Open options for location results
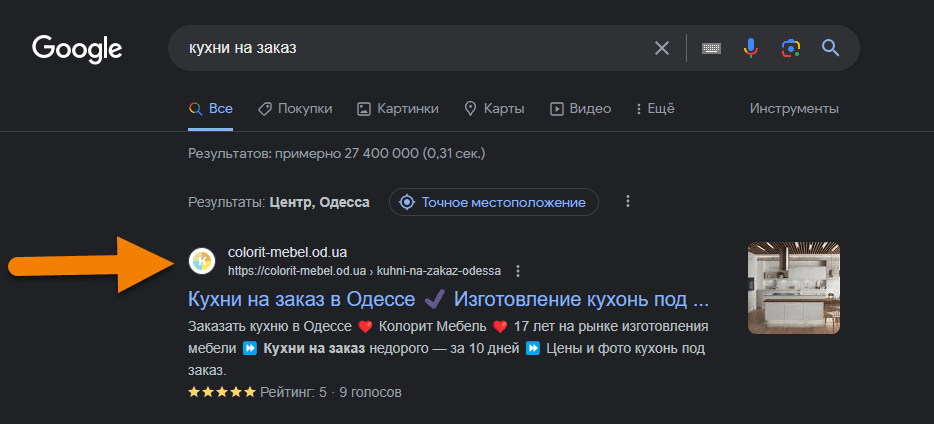The width and height of the screenshot is (934, 424). [x=628, y=202]
